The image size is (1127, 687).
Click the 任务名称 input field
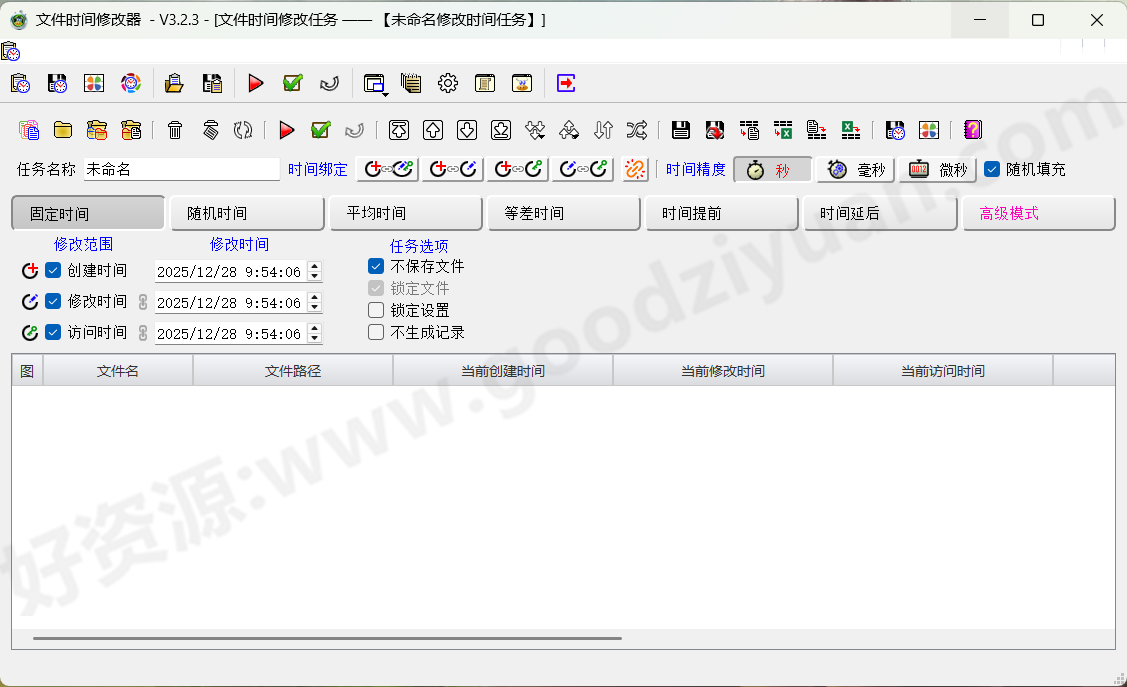tap(180, 169)
